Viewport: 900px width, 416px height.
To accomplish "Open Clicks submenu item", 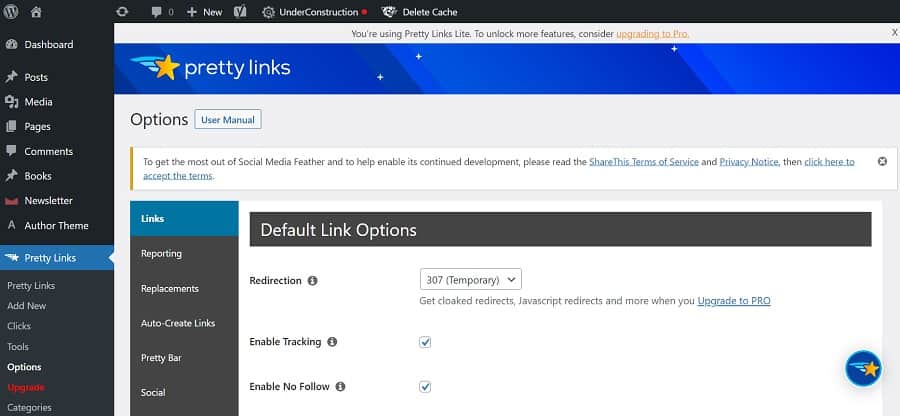I will coord(19,326).
